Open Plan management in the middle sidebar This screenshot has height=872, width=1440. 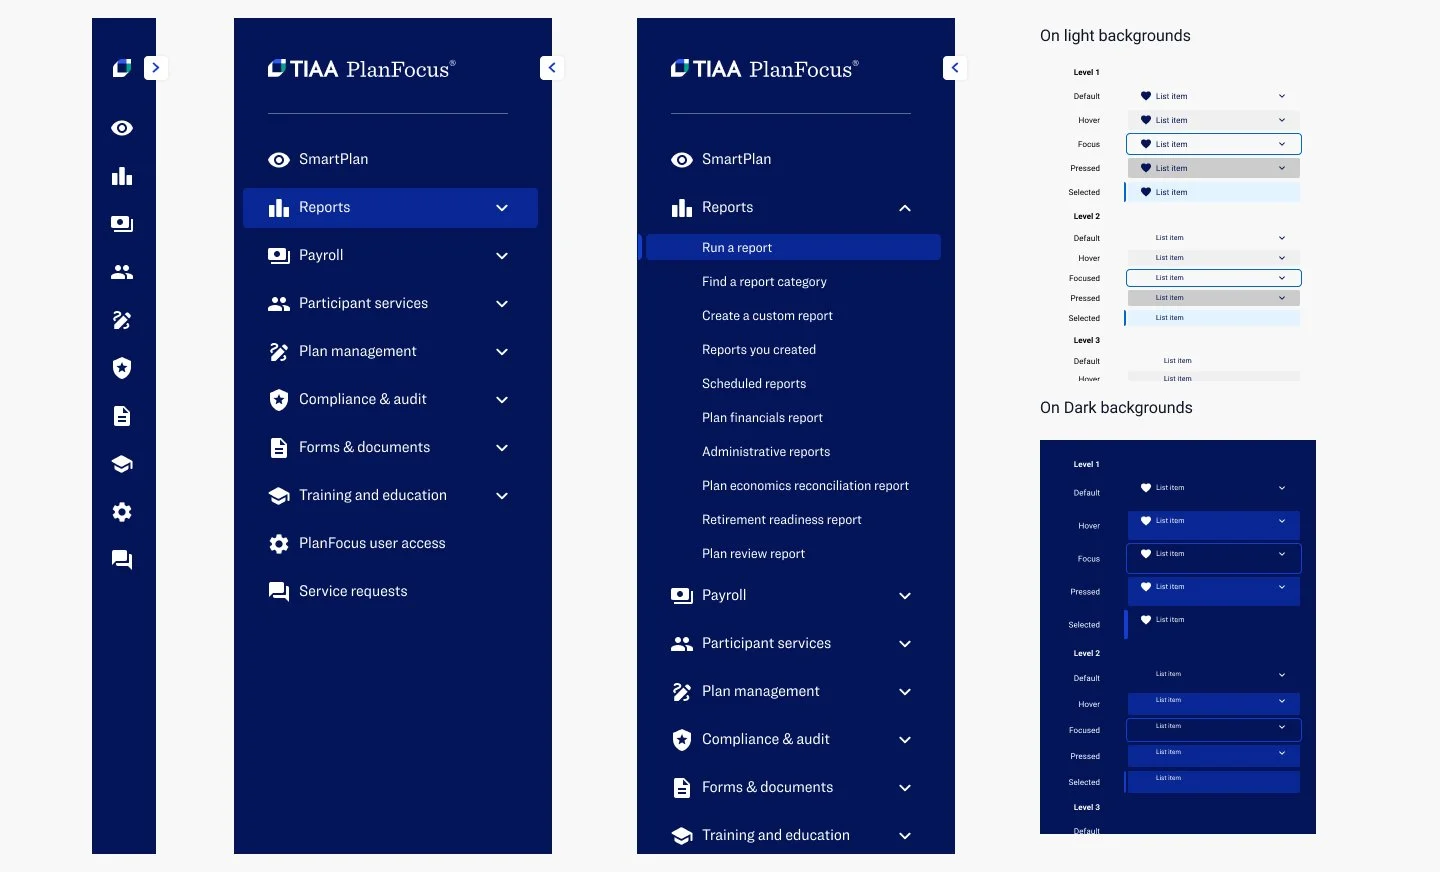390,351
